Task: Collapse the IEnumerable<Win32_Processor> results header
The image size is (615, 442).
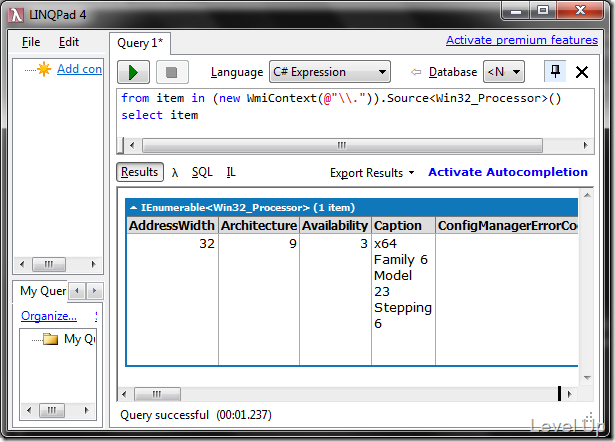Action: click(x=133, y=207)
